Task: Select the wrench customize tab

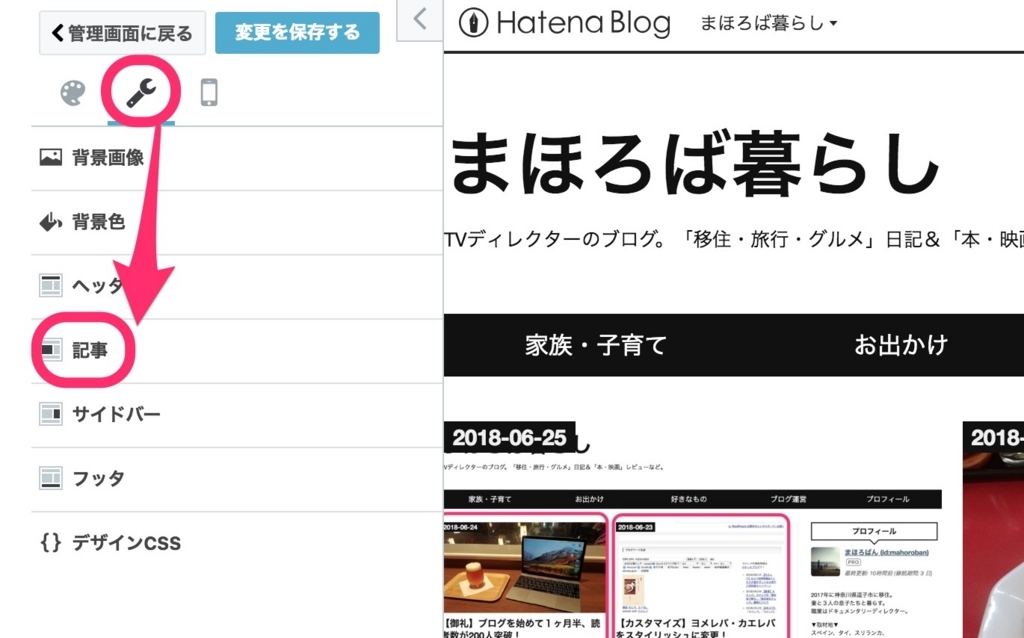Action: (141, 93)
